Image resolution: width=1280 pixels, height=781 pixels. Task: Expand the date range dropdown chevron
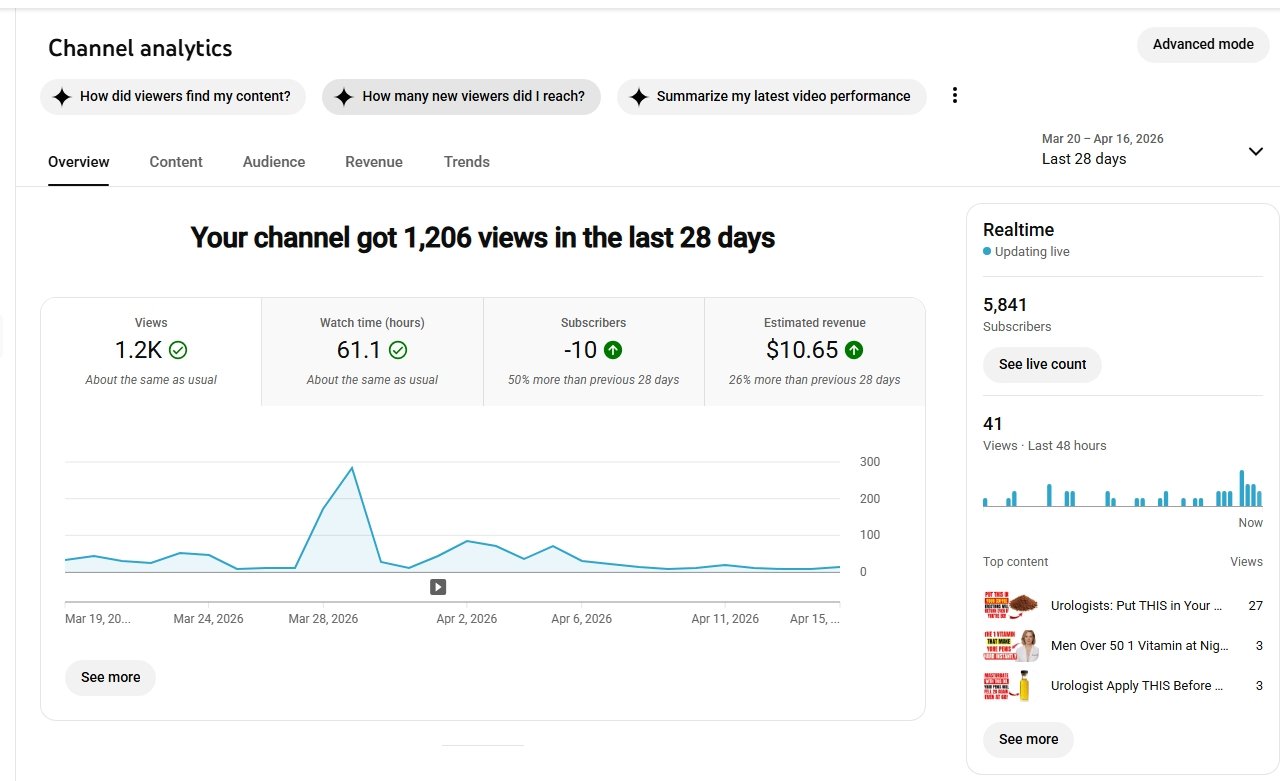point(1256,151)
